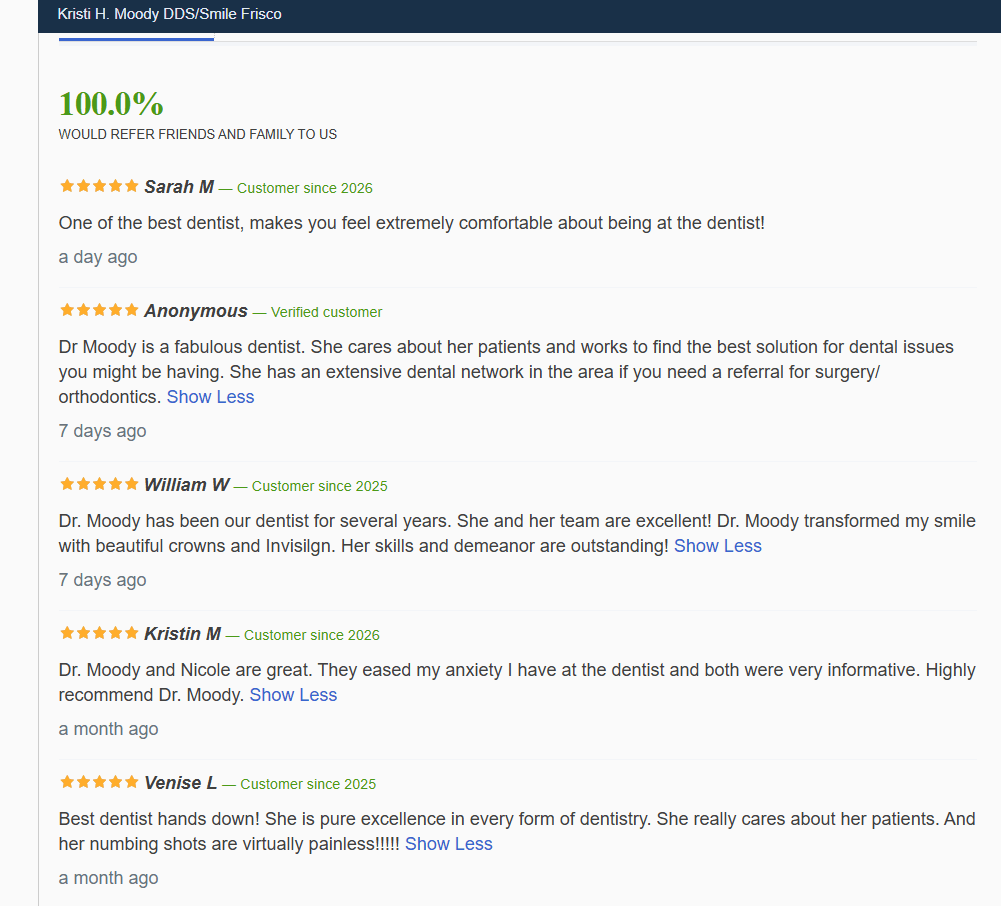Click the Verified customer label
This screenshot has width=1001, height=906.
(326, 312)
